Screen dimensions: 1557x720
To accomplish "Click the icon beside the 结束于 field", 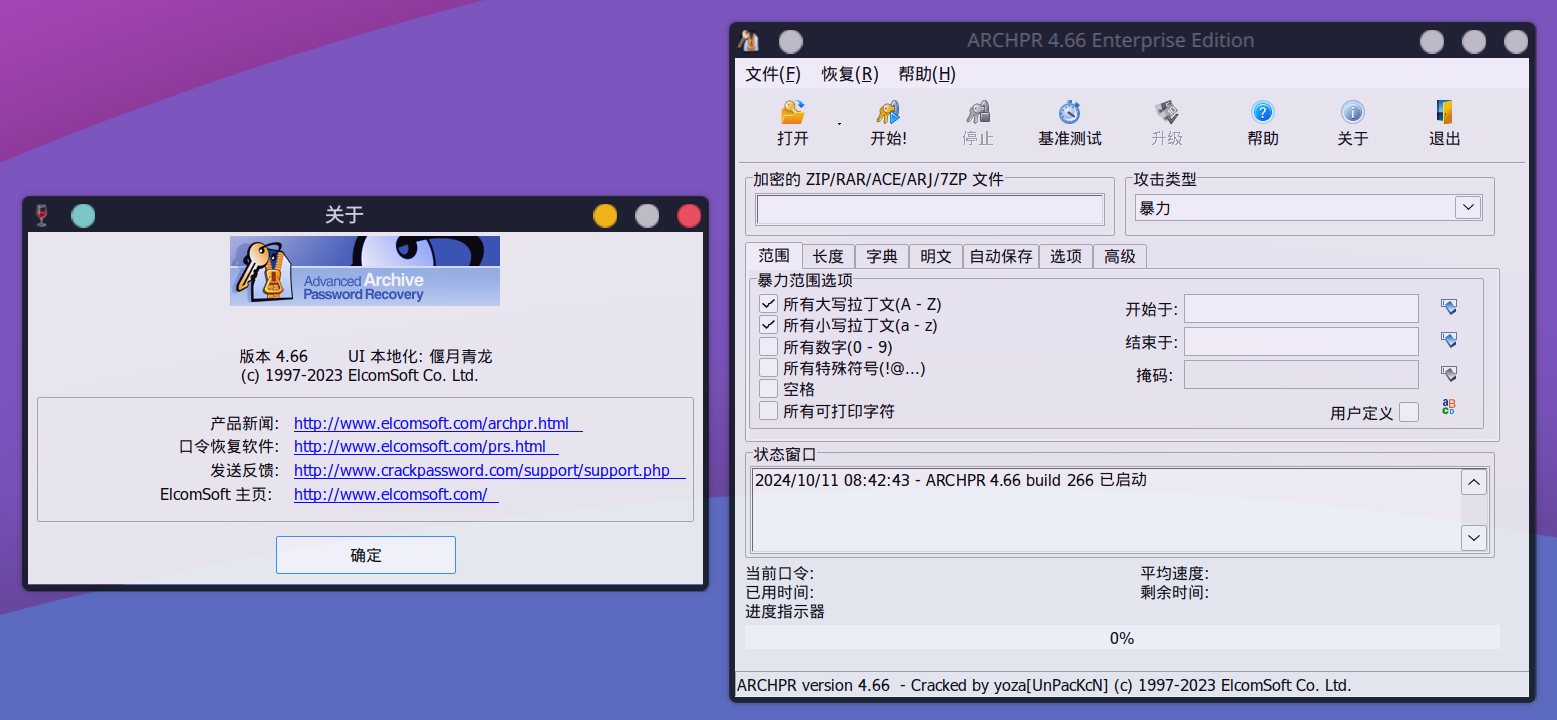I will [1449, 340].
